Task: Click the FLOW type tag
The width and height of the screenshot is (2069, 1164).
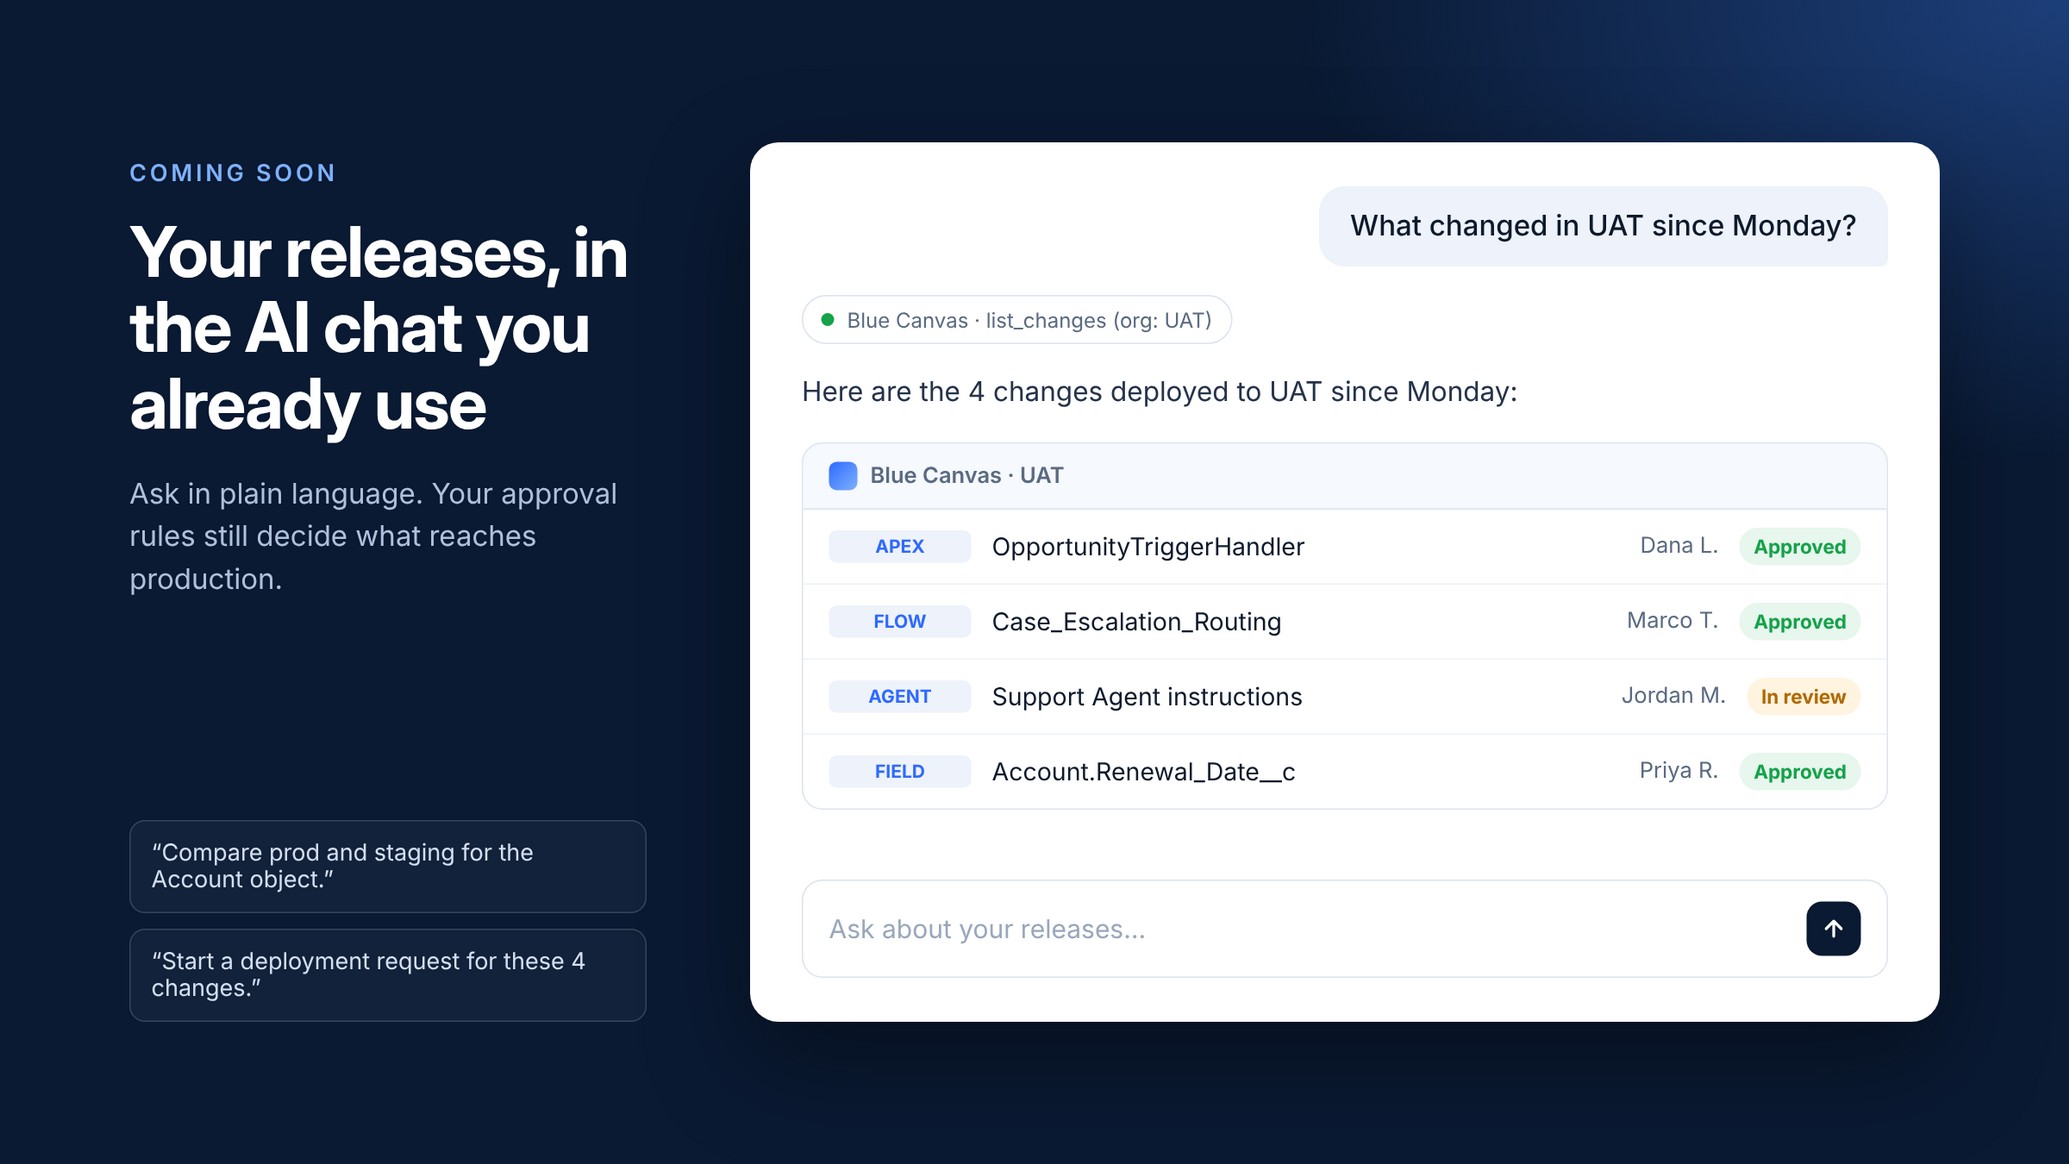Action: pyautogui.click(x=899, y=621)
